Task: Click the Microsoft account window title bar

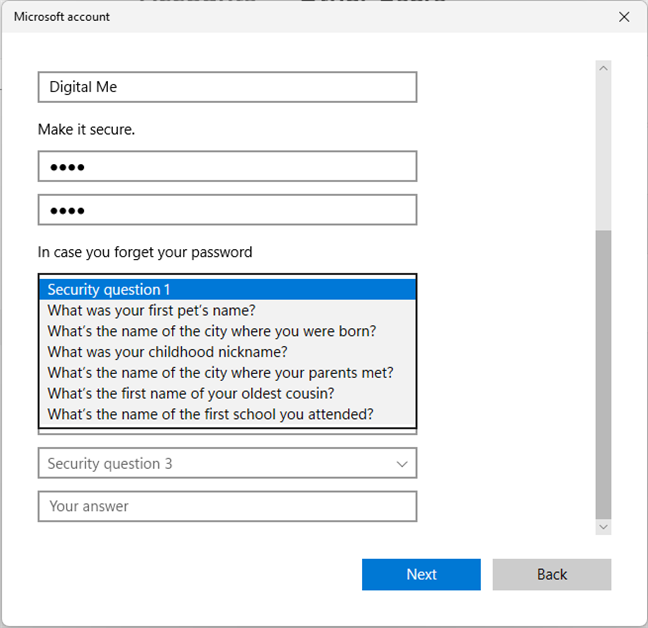Action: click(x=300, y=17)
